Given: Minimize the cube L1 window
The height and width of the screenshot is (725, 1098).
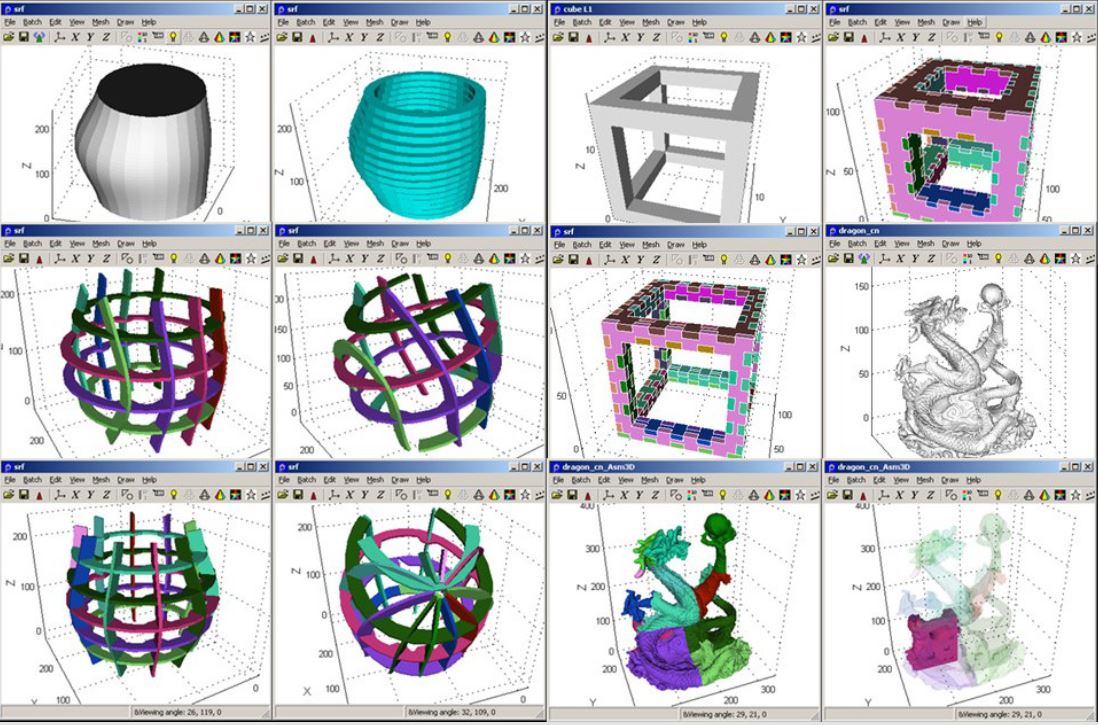Looking at the screenshot, I should (x=791, y=8).
